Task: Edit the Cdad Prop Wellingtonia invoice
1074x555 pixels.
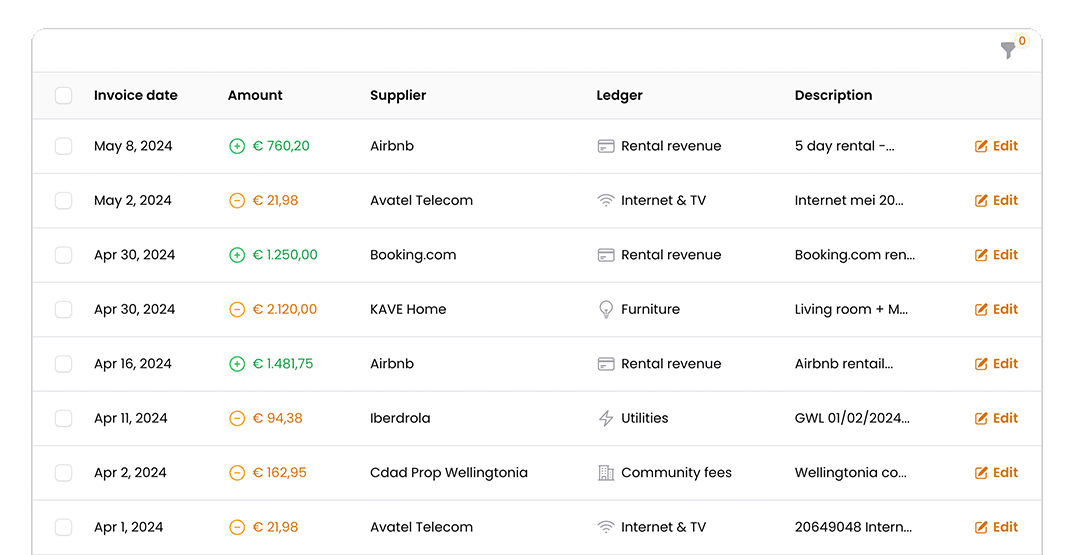Action: pyautogui.click(x=997, y=473)
